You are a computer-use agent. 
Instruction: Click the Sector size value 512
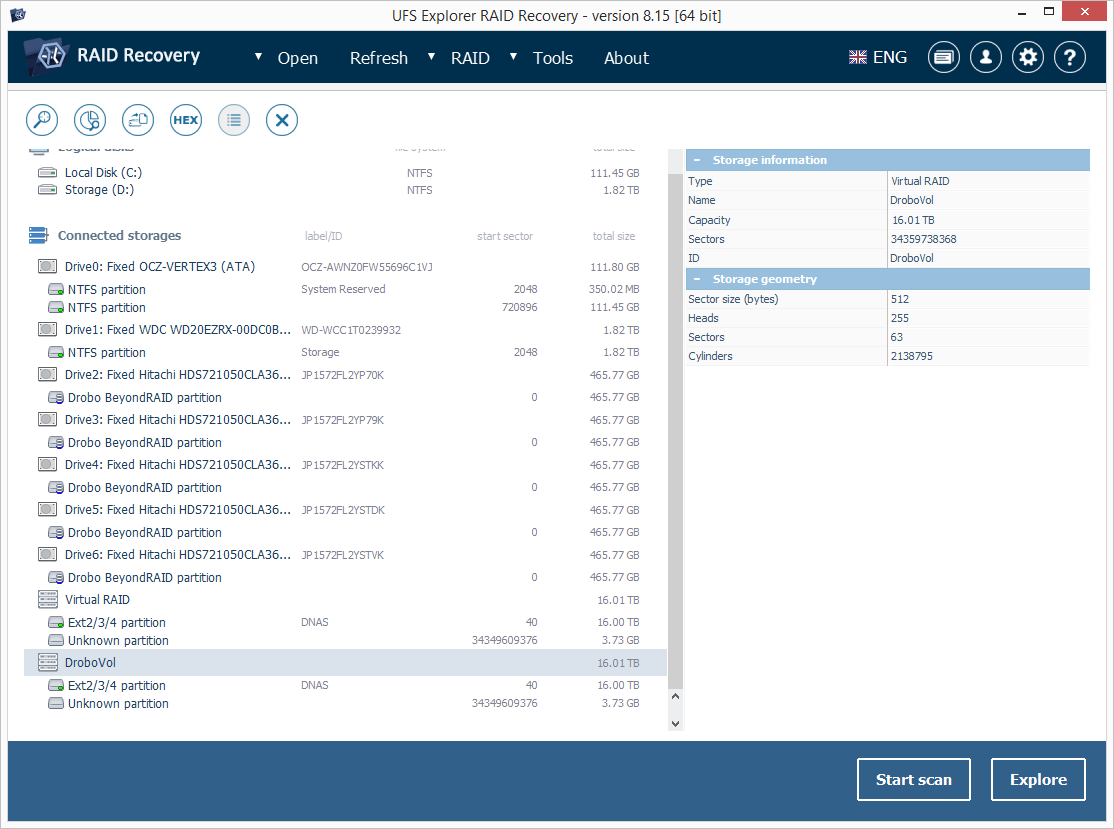click(x=899, y=299)
